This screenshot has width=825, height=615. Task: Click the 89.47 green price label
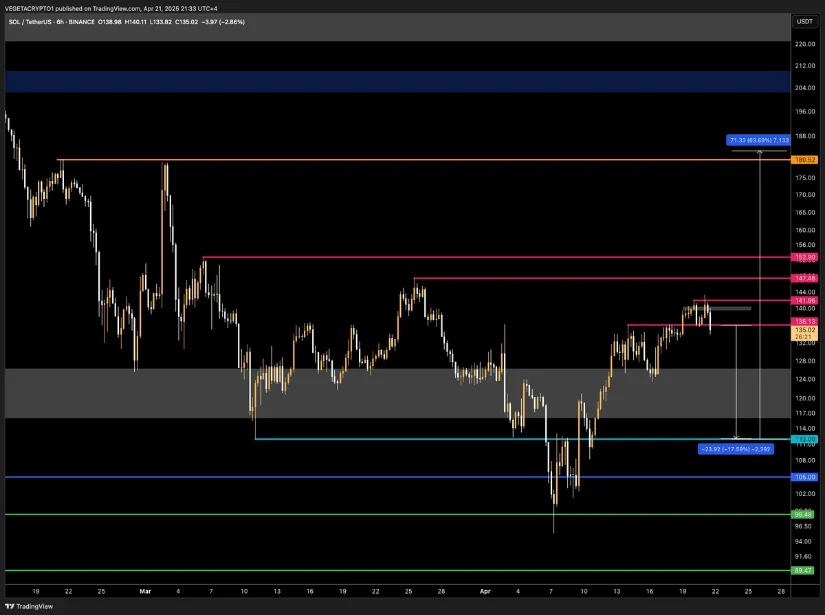804,570
